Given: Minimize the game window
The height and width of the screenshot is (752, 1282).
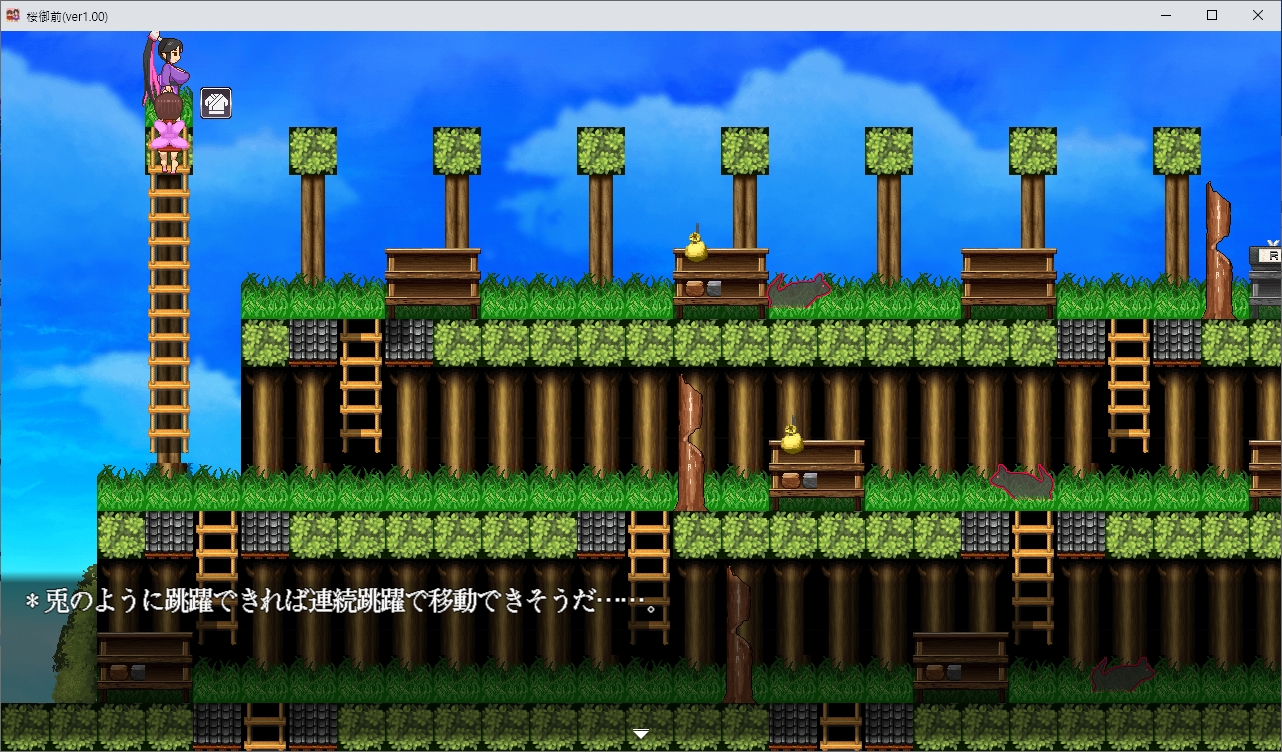Looking at the screenshot, I should click(x=1166, y=15).
